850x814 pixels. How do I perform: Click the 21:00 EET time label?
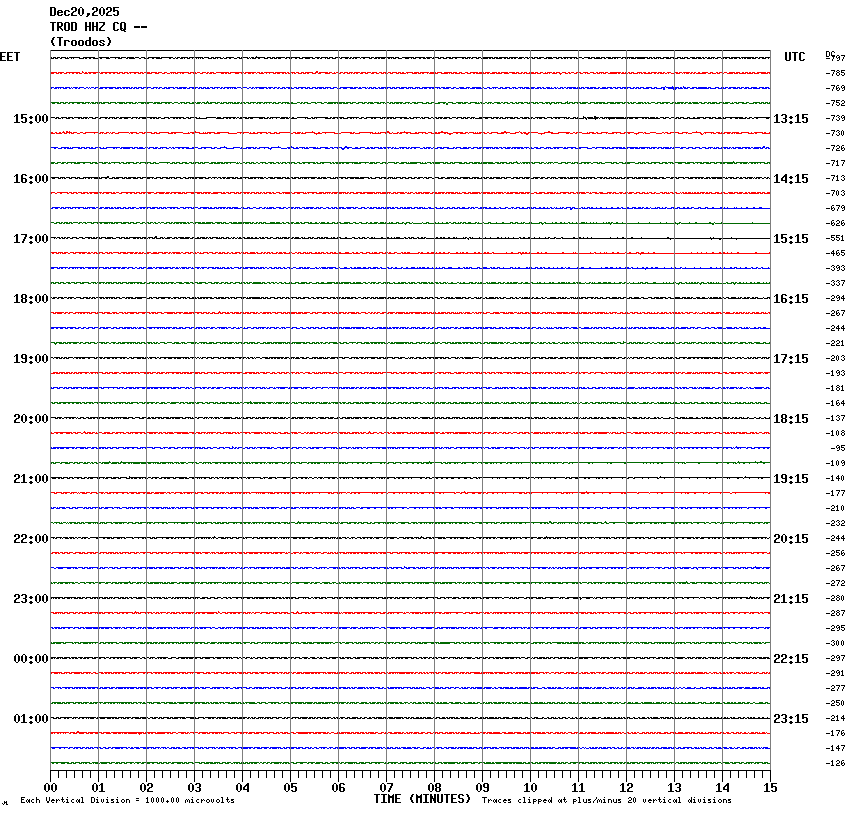pyautogui.click(x=30, y=479)
